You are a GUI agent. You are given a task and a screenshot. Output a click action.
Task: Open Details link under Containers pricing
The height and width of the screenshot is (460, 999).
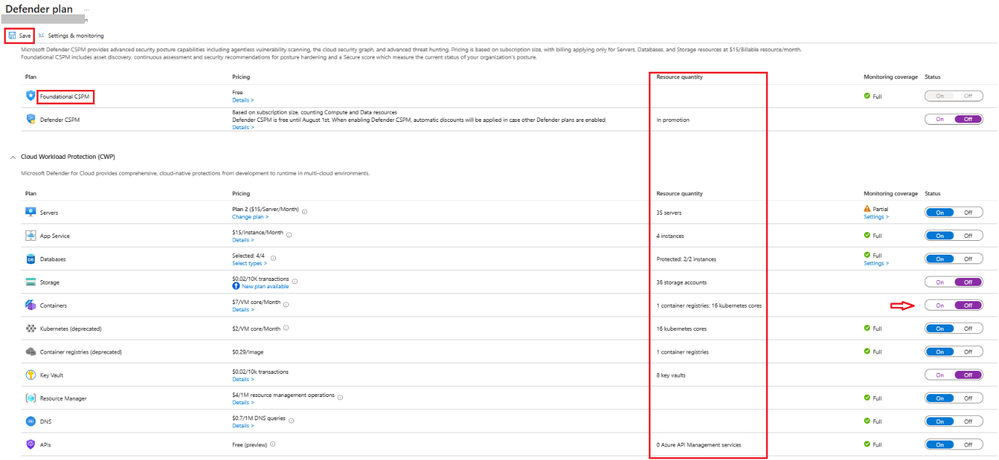pos(243,310)
